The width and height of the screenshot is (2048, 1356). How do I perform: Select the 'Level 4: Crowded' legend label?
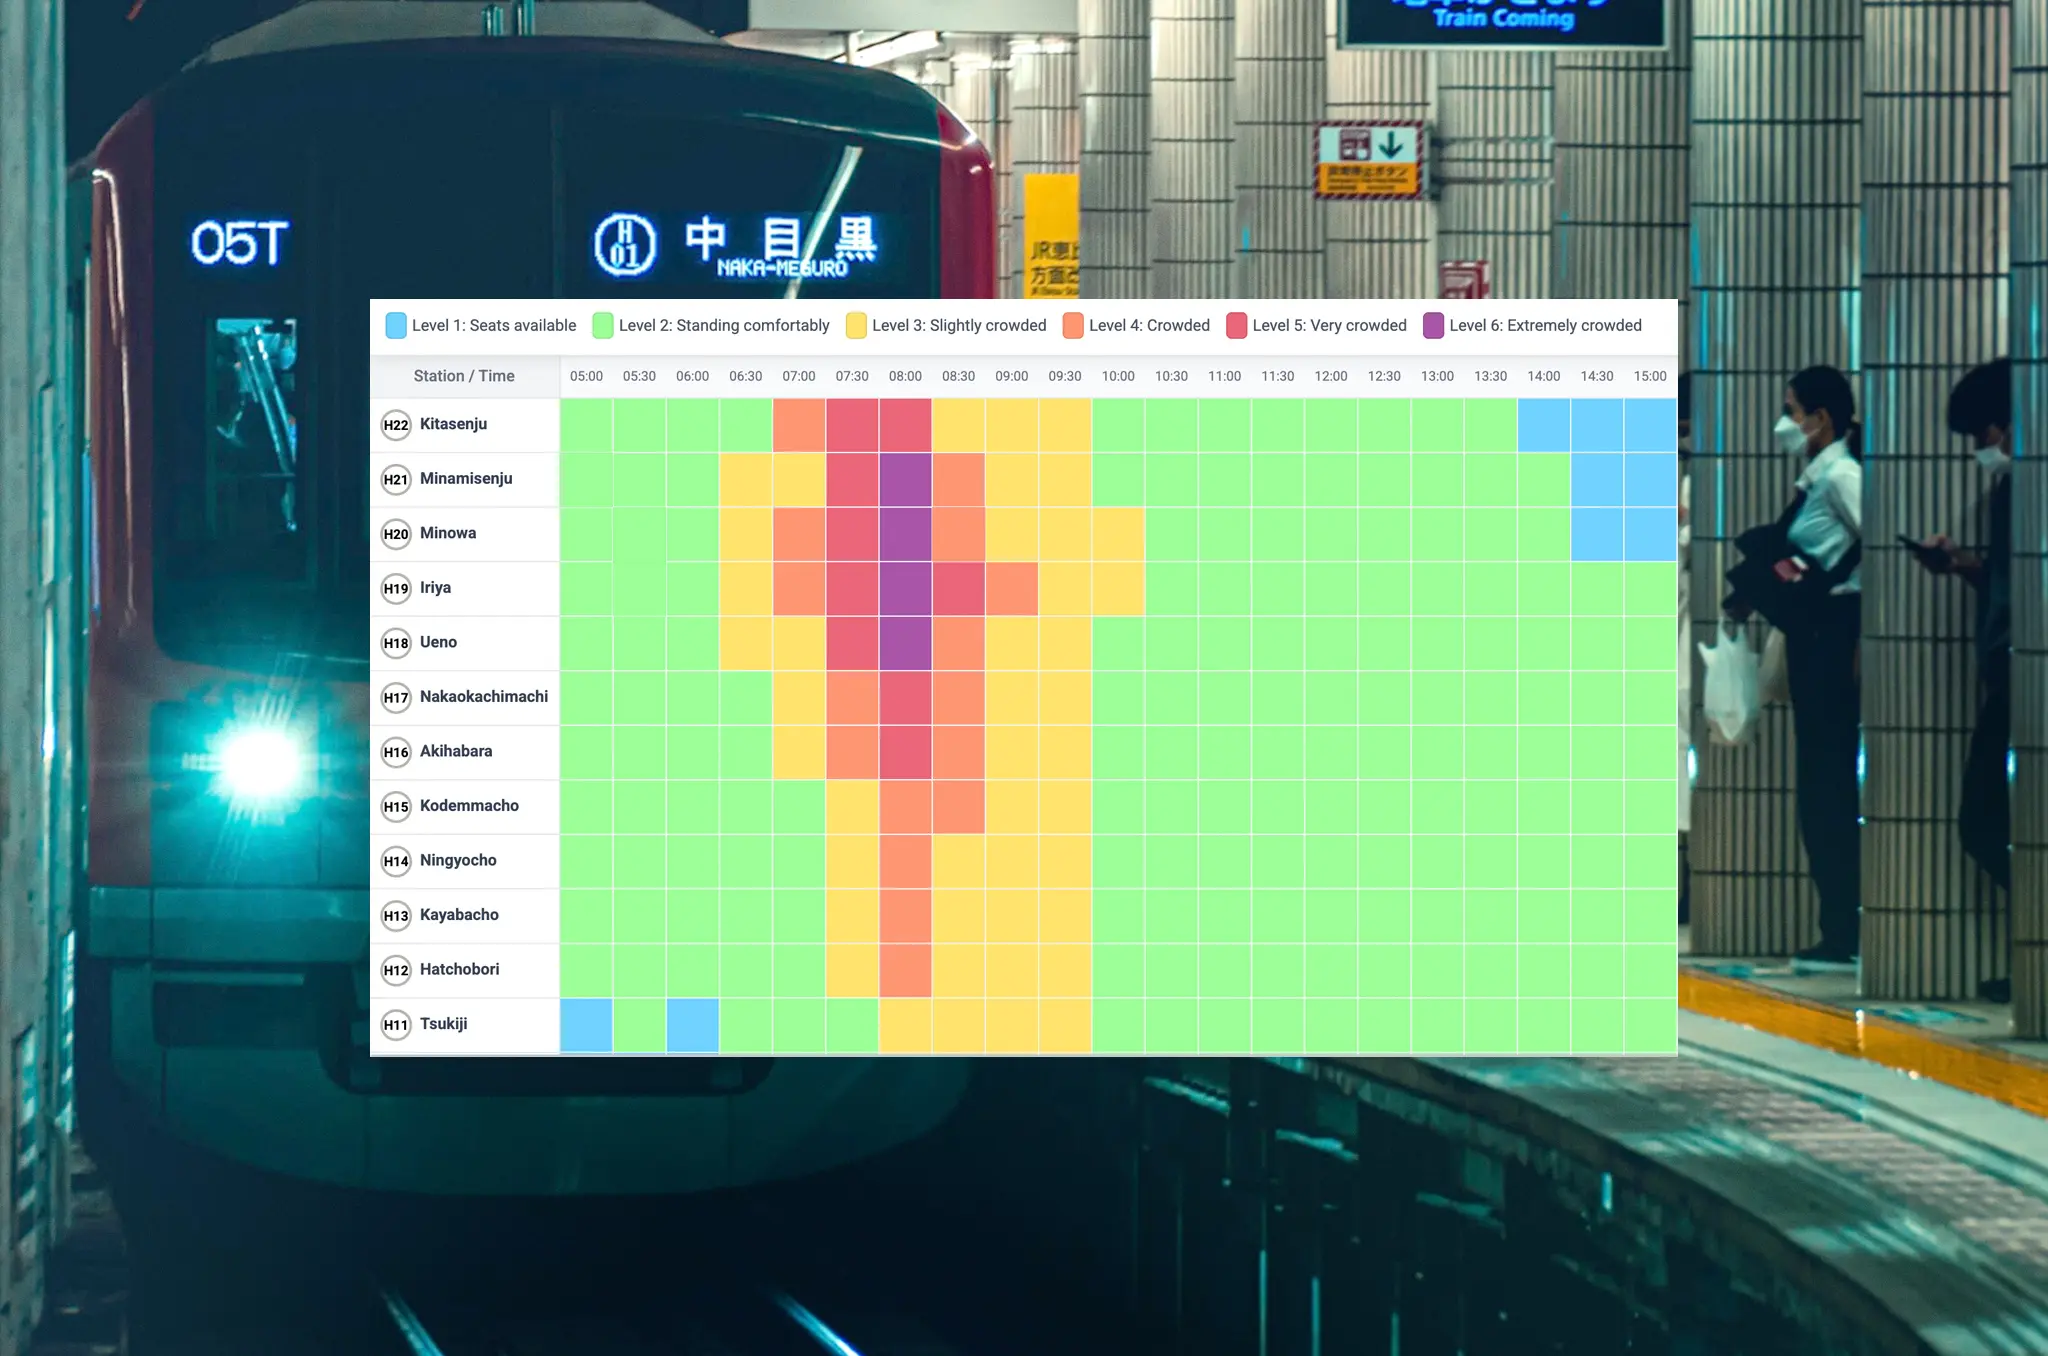pyautogui.click(x=1149, y=325)
